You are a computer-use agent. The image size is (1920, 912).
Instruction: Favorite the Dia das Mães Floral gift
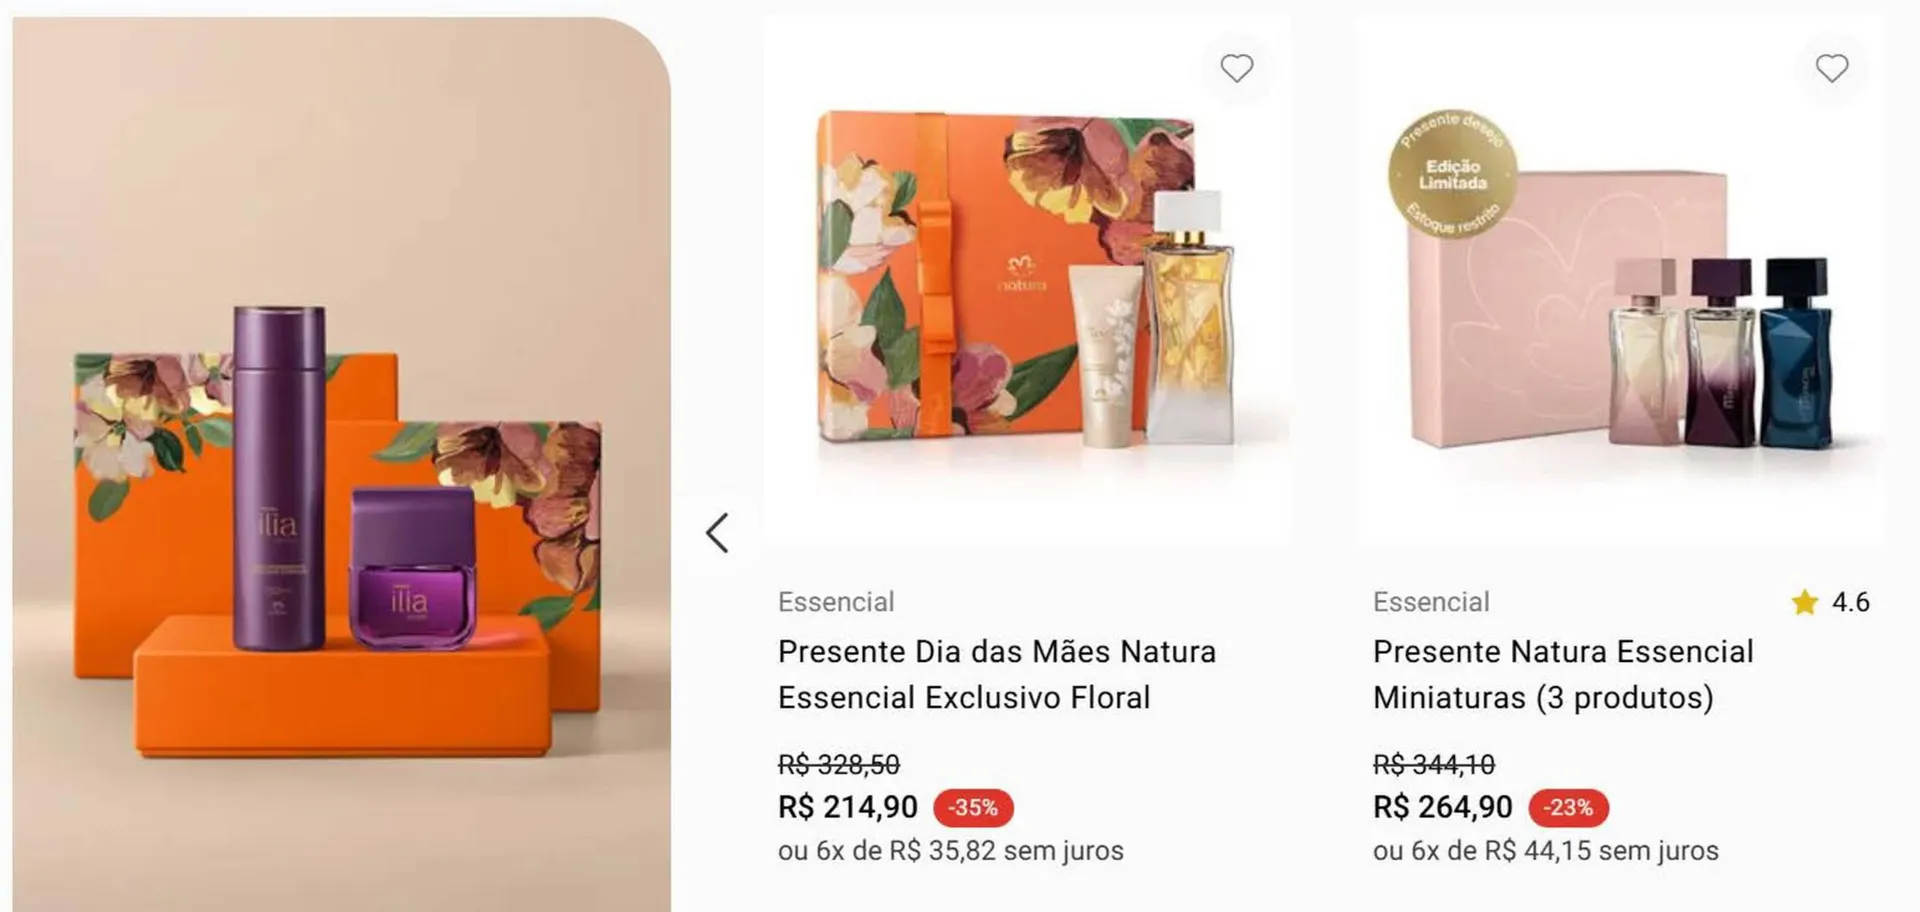[1237, 69]
